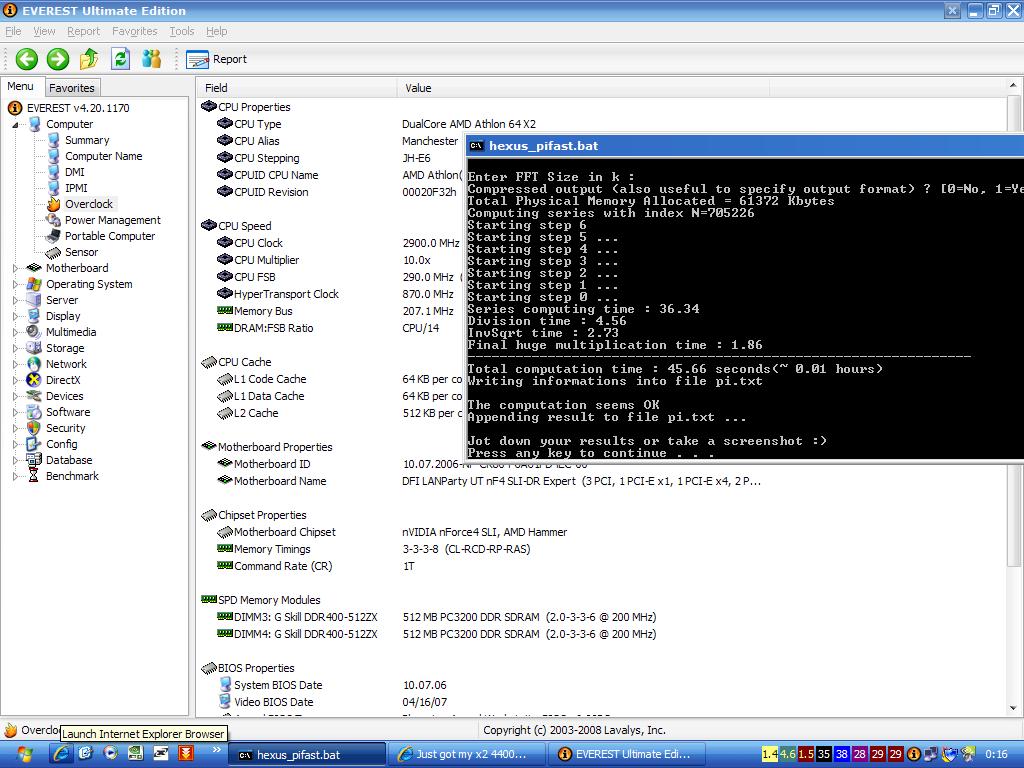
Task: Click the red arrow quick launch icon
Action: [x=185, y=754]
